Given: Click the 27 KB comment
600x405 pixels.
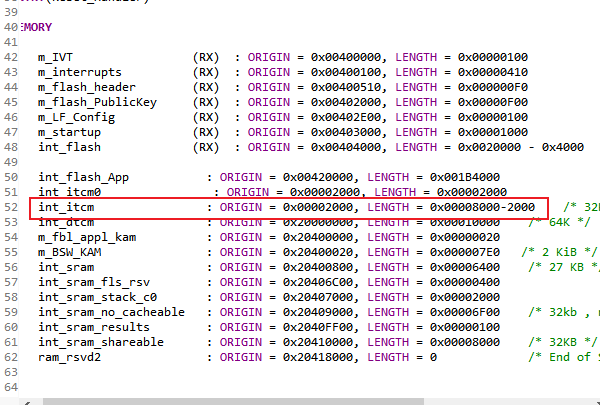Looking at the screenshot, I should (564, 267).
